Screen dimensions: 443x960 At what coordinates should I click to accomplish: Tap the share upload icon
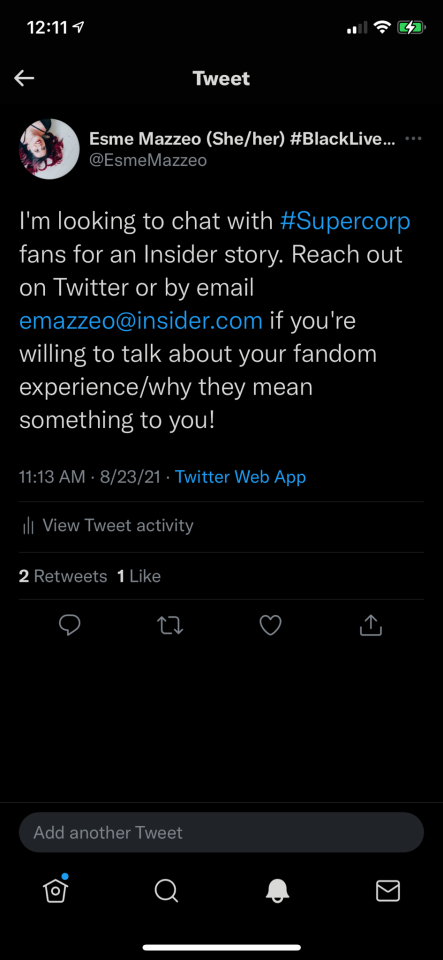(x=371, y=625)
